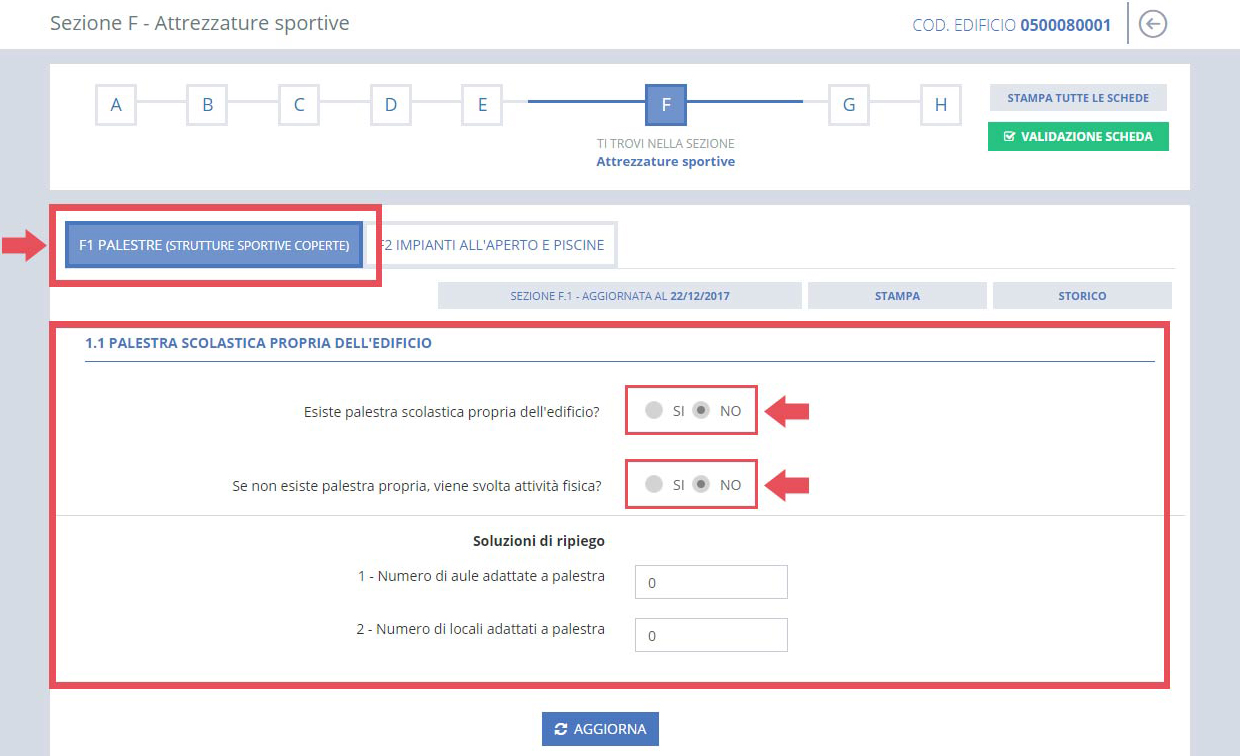Navigate to section G step
The height and width of the screenshot is (756, 1240).
848,104
